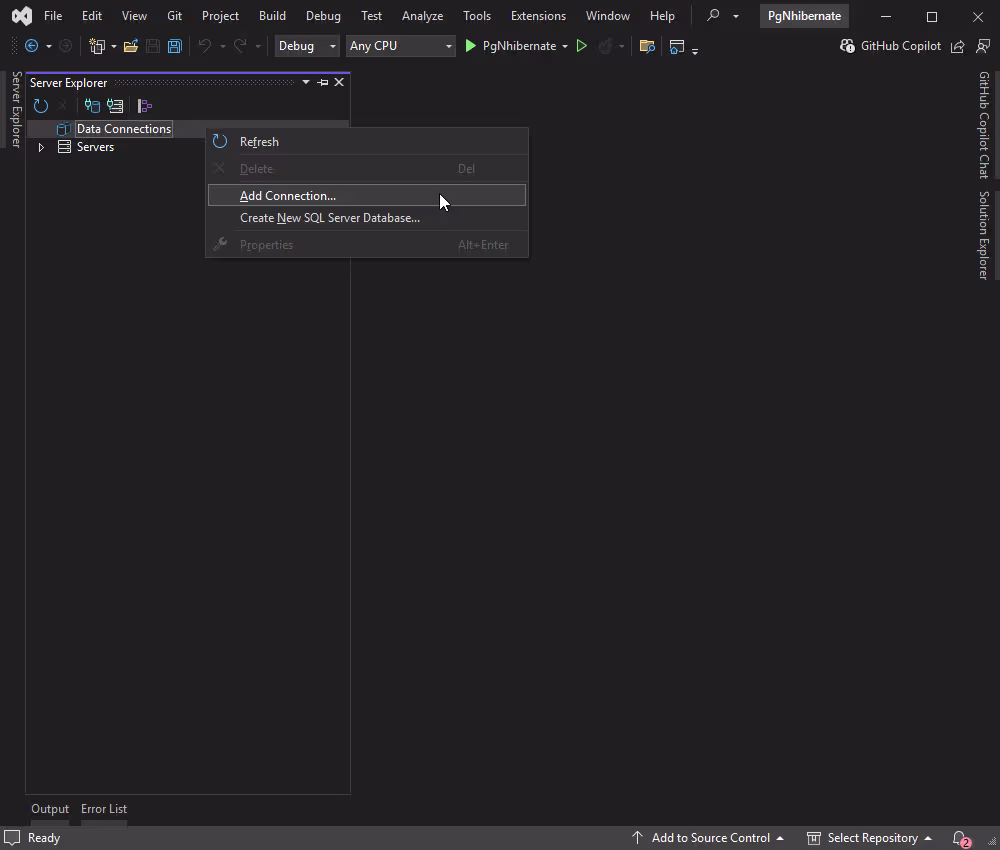This screenshot has width=1000, height=850.
Task: Open the Debug configuration dropdown
Action: pyautogui.click(x=307, y=46)
